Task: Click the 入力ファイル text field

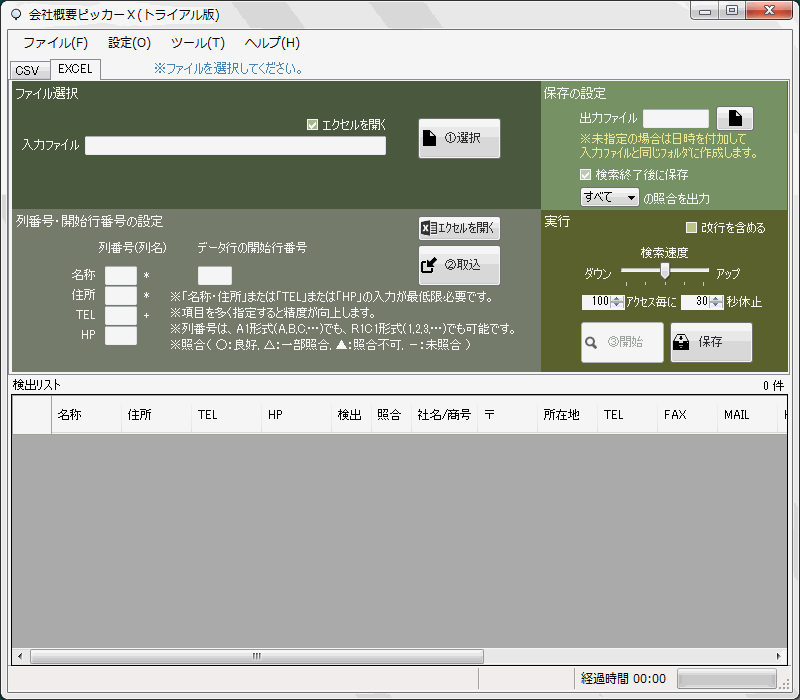Action: 235,146
